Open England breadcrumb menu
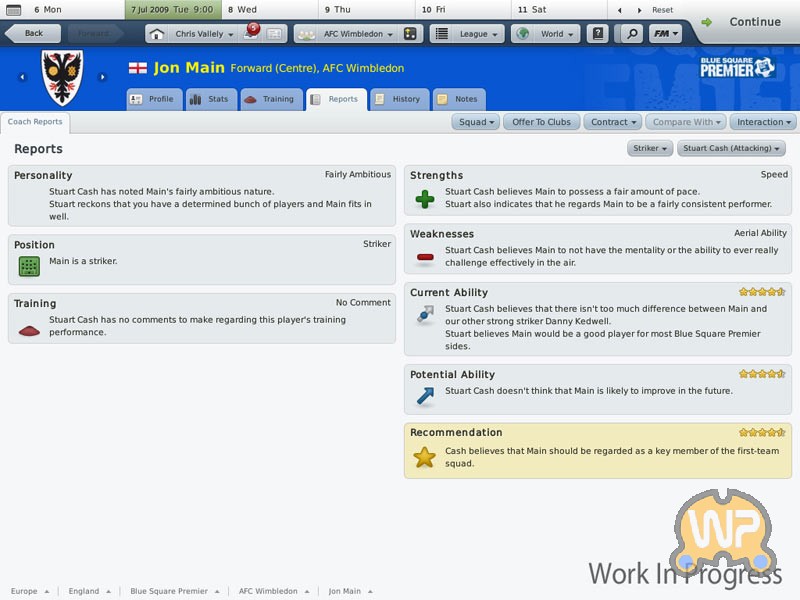 pos(89,591)
